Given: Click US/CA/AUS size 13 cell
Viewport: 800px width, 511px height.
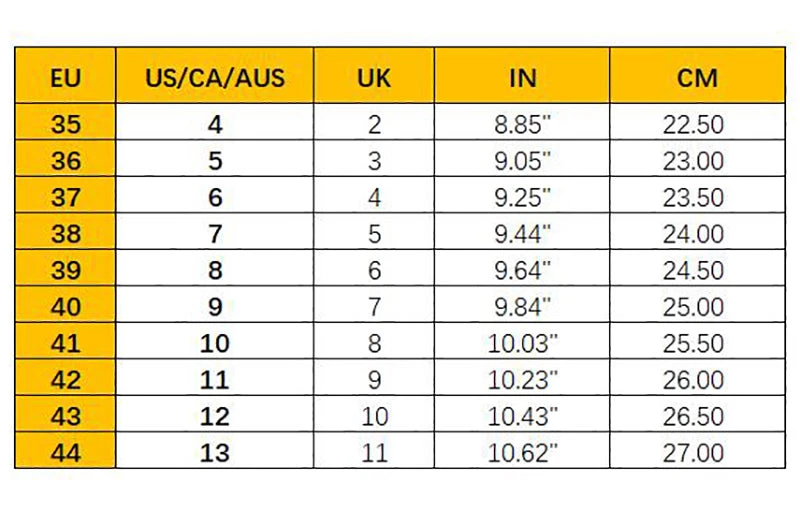Looking at the screenshot, I should point(215,452).
